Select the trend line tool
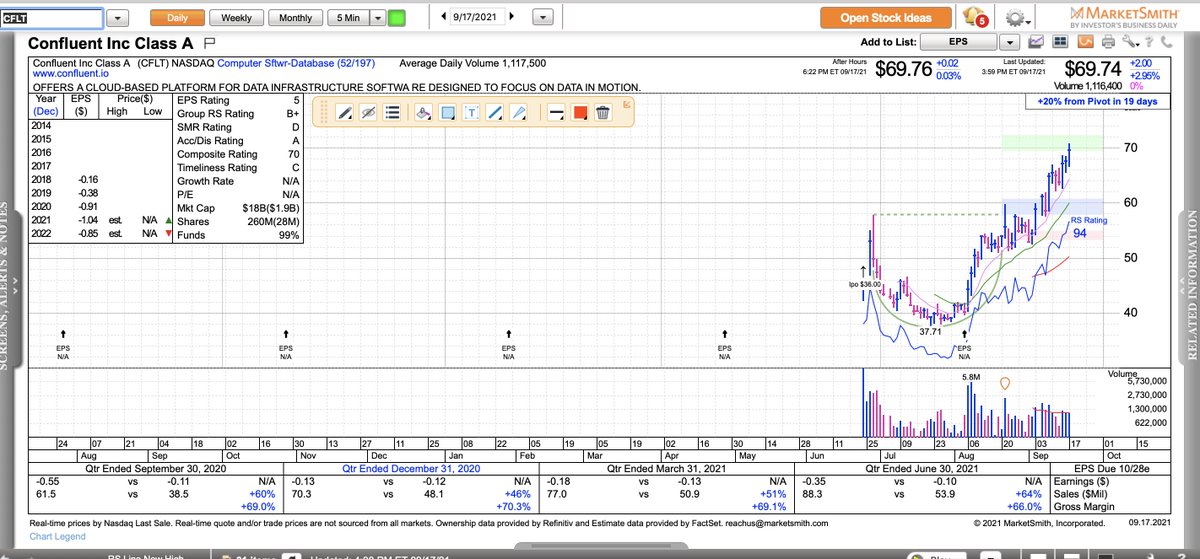Image resolution: width=1200 pixels, height=559 pixels. click(x=495, y=113)
